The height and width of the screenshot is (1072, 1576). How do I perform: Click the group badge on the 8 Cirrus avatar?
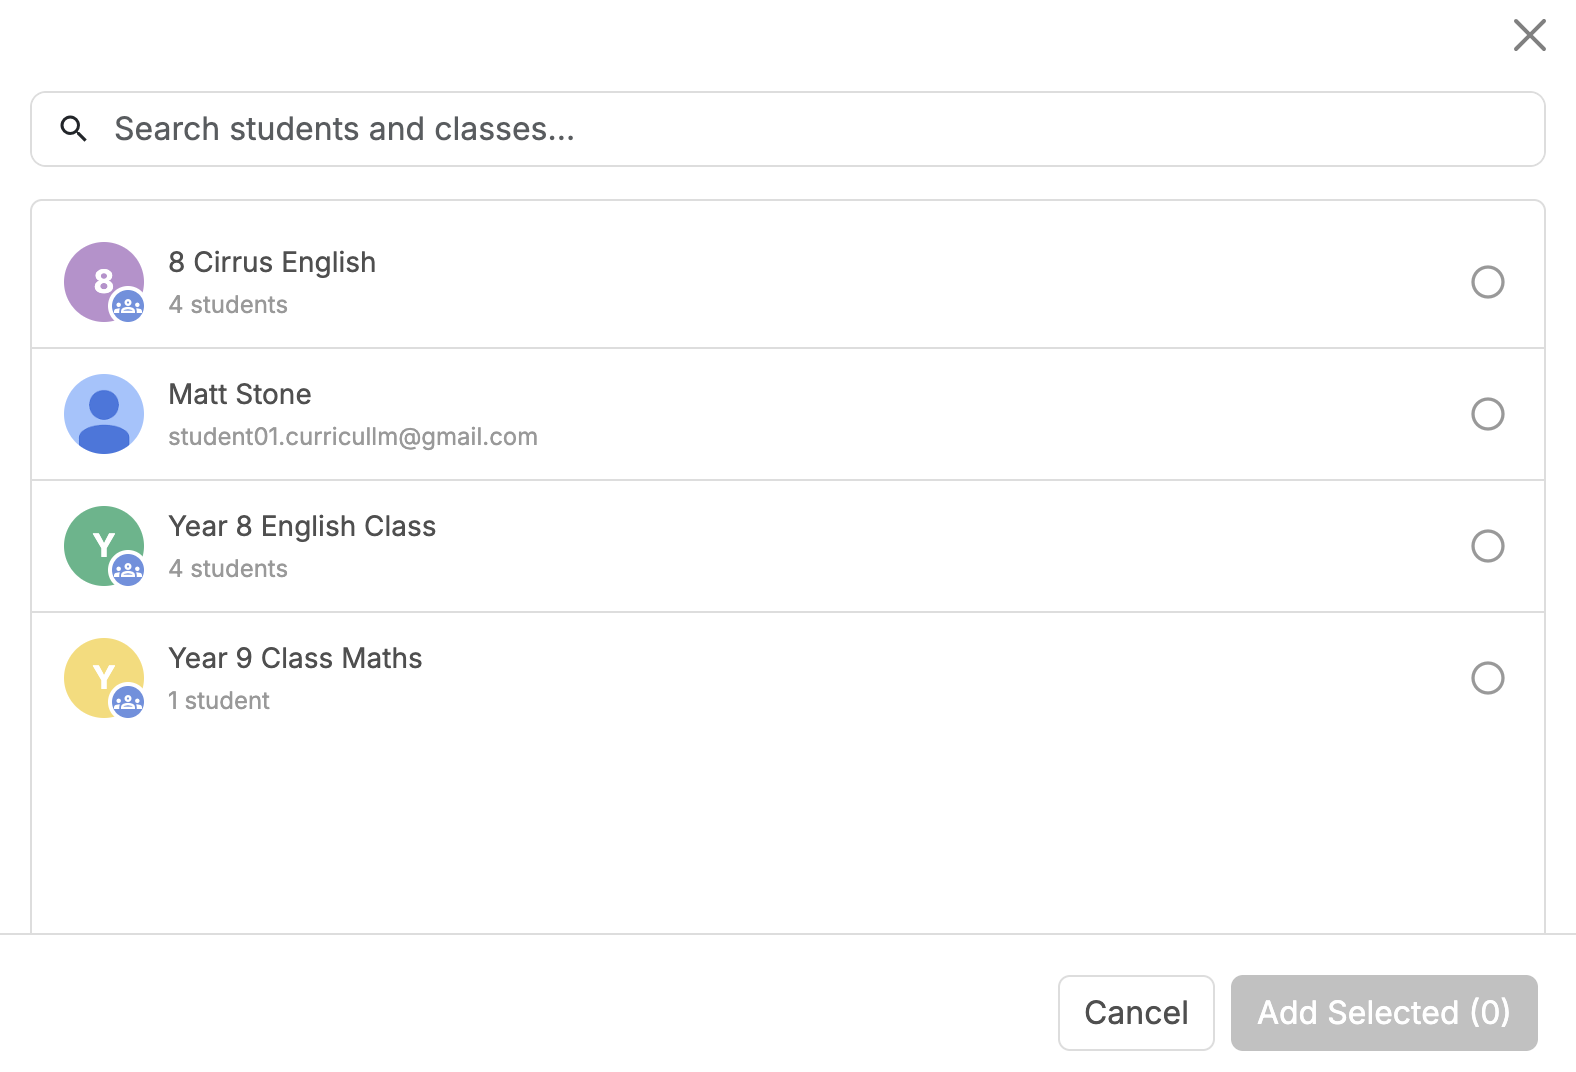[x=128, y=306]
